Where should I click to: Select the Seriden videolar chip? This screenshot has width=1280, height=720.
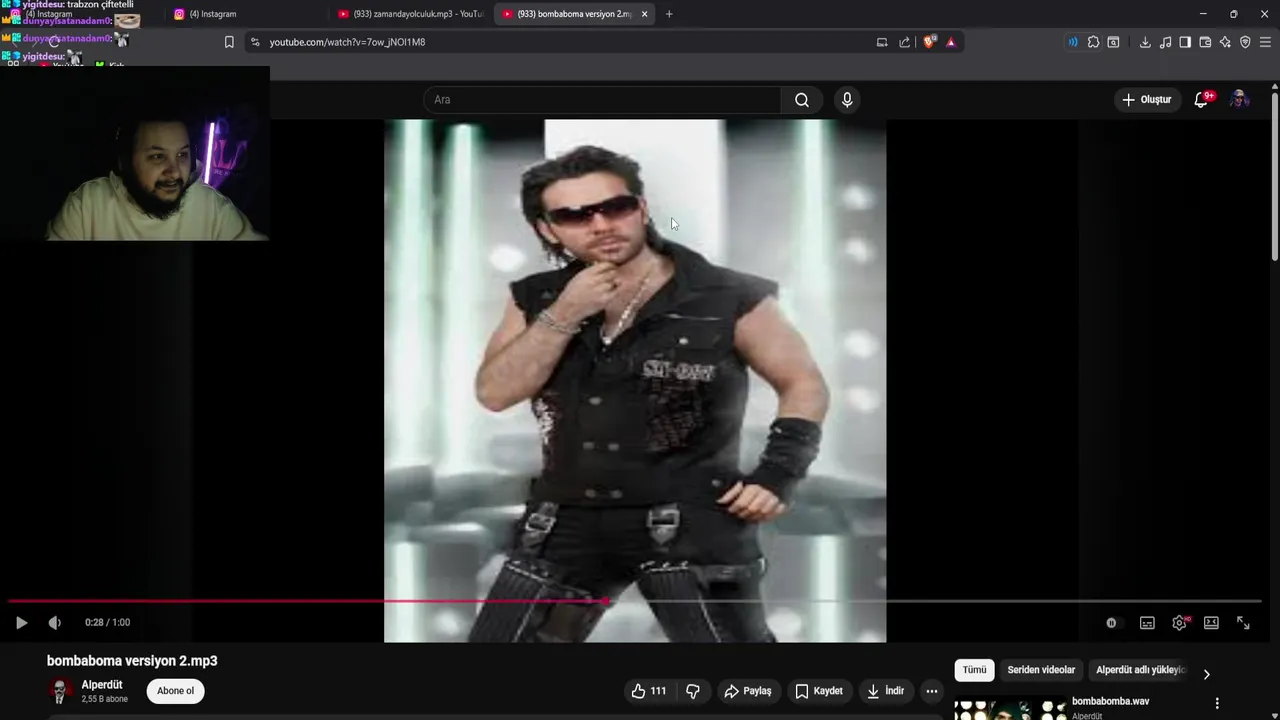click(x=1041, y=670)
